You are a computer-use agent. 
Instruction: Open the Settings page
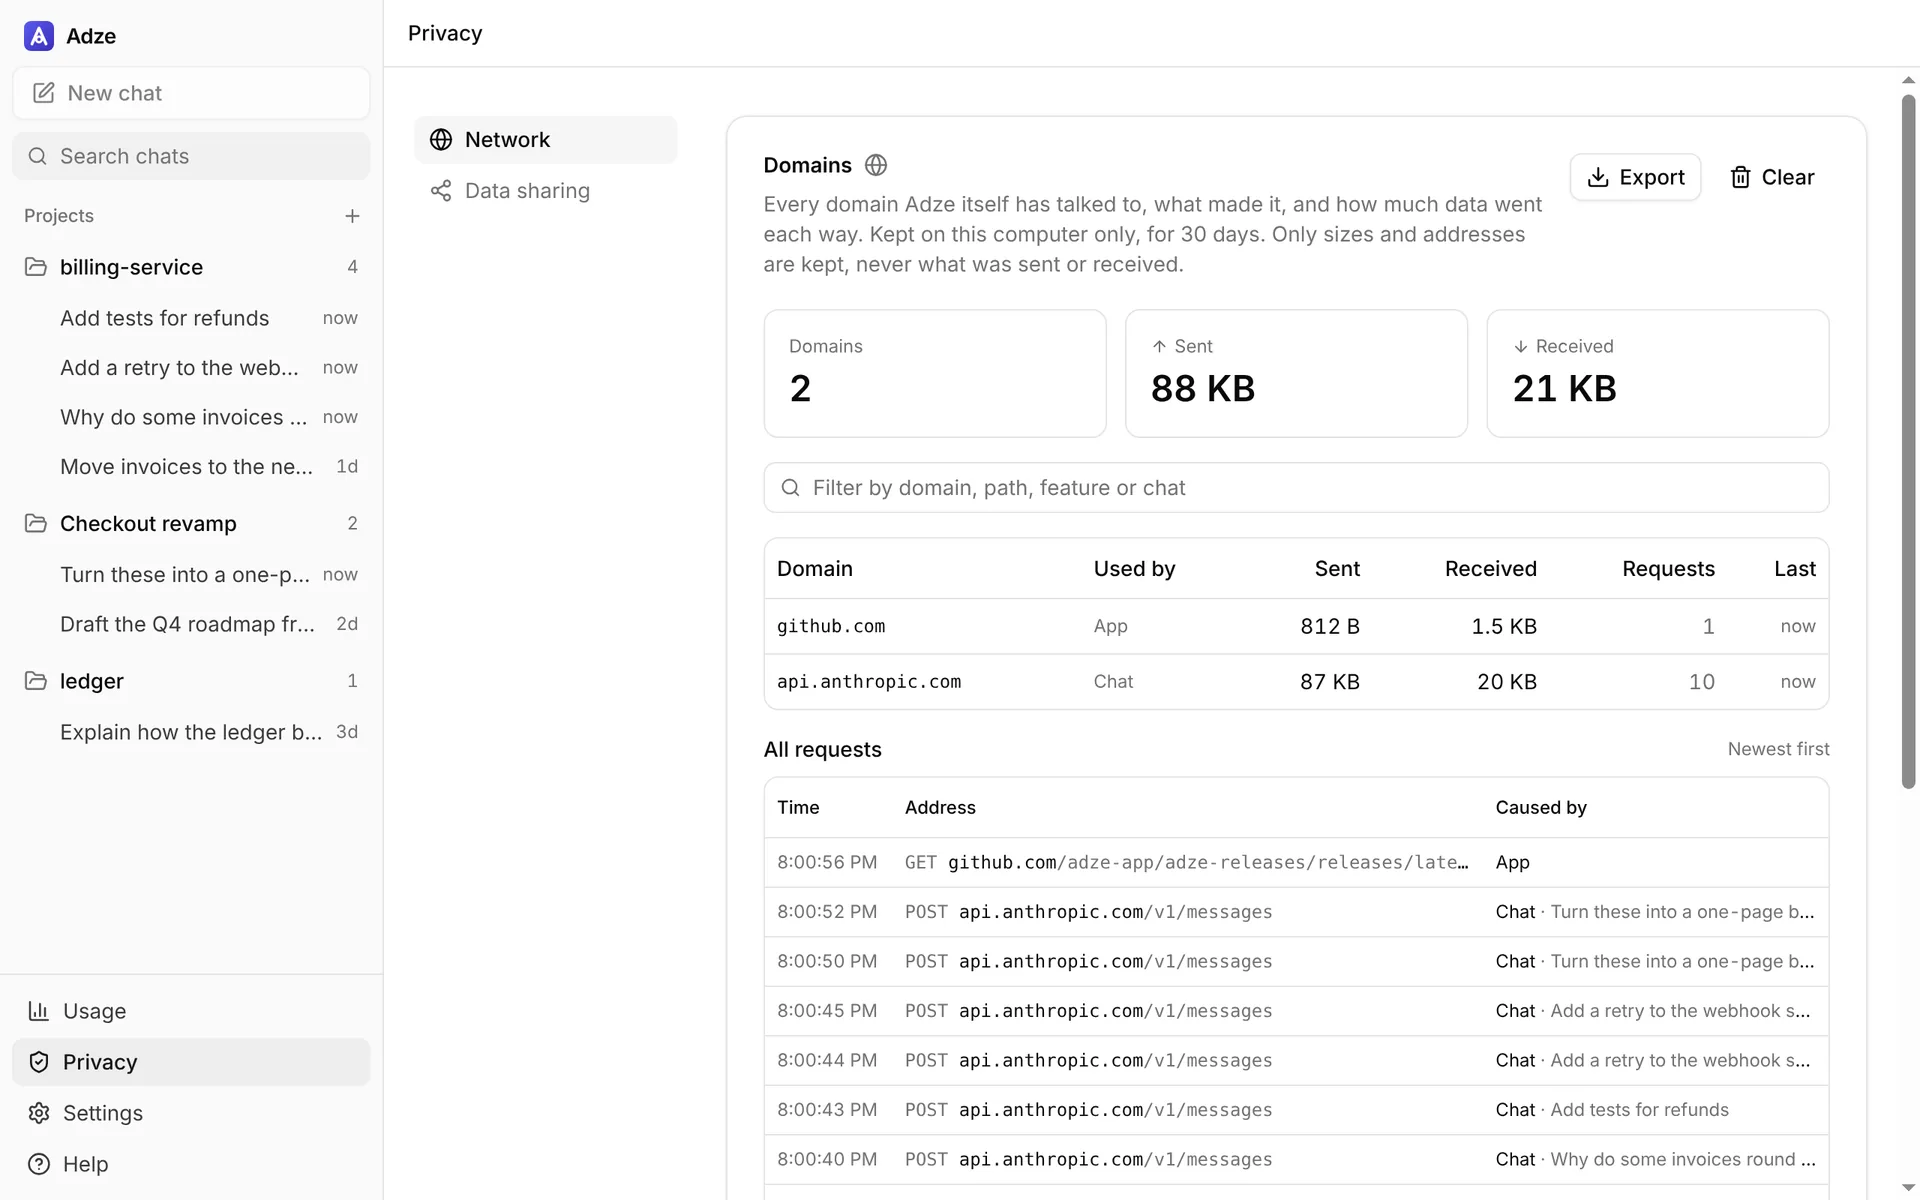191,1113
